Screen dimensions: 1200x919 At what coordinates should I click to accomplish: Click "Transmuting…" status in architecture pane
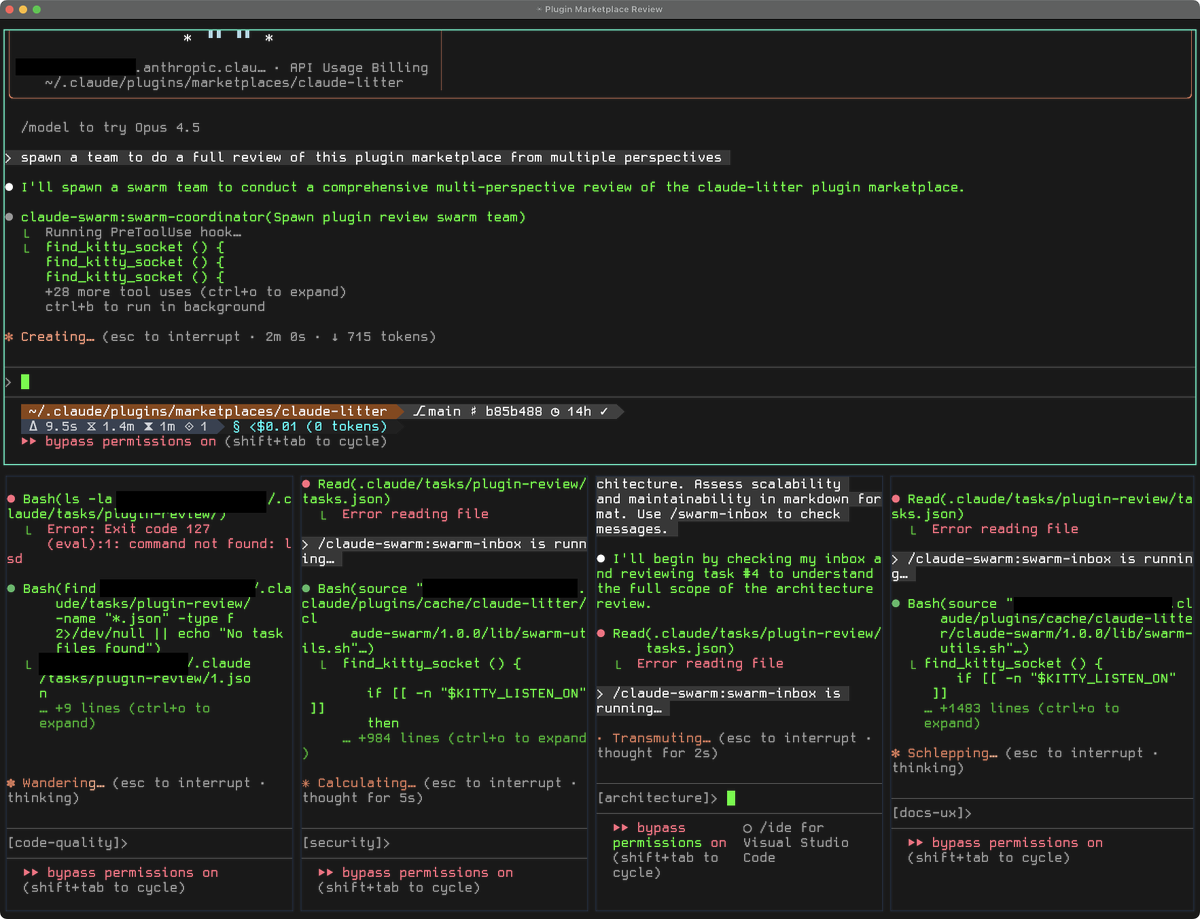coord(661,738)
